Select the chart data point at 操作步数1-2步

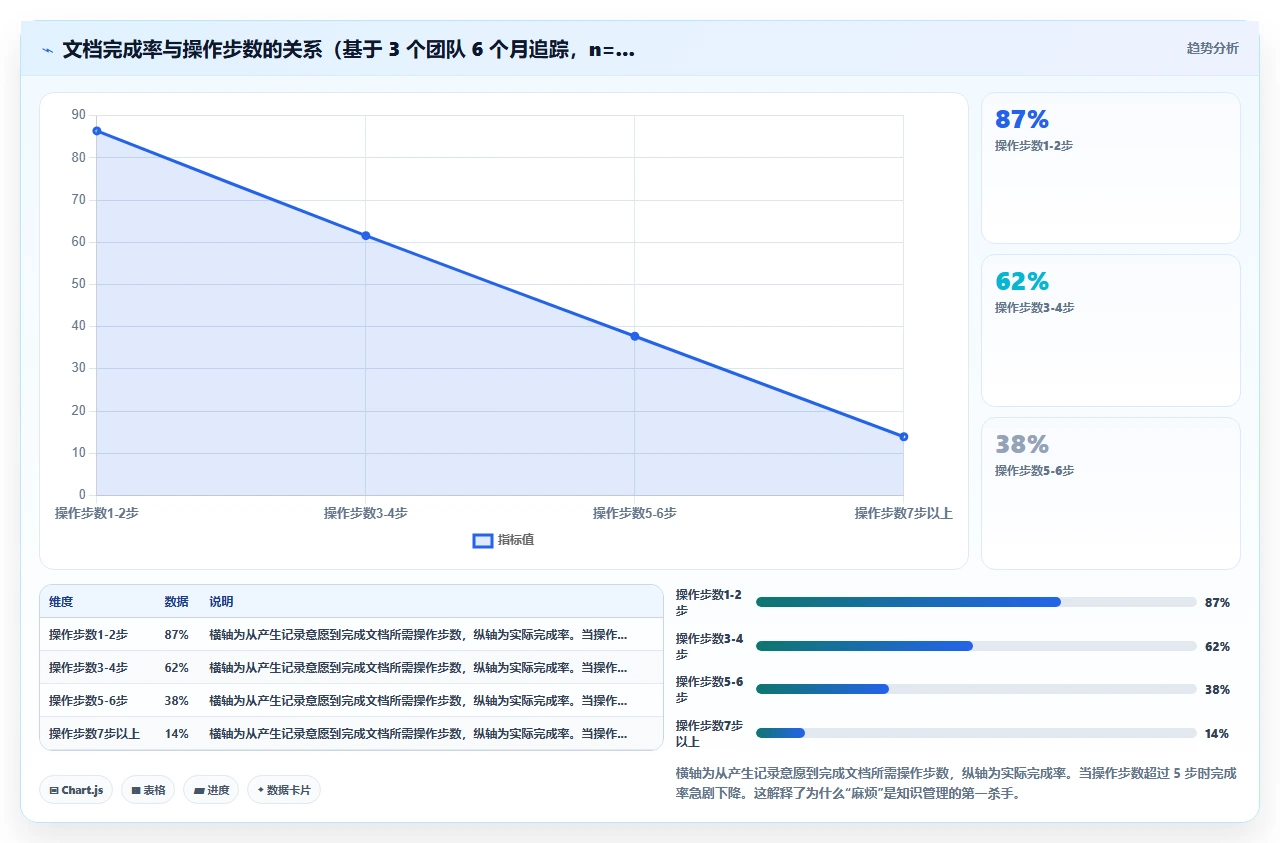pos(97,131)
